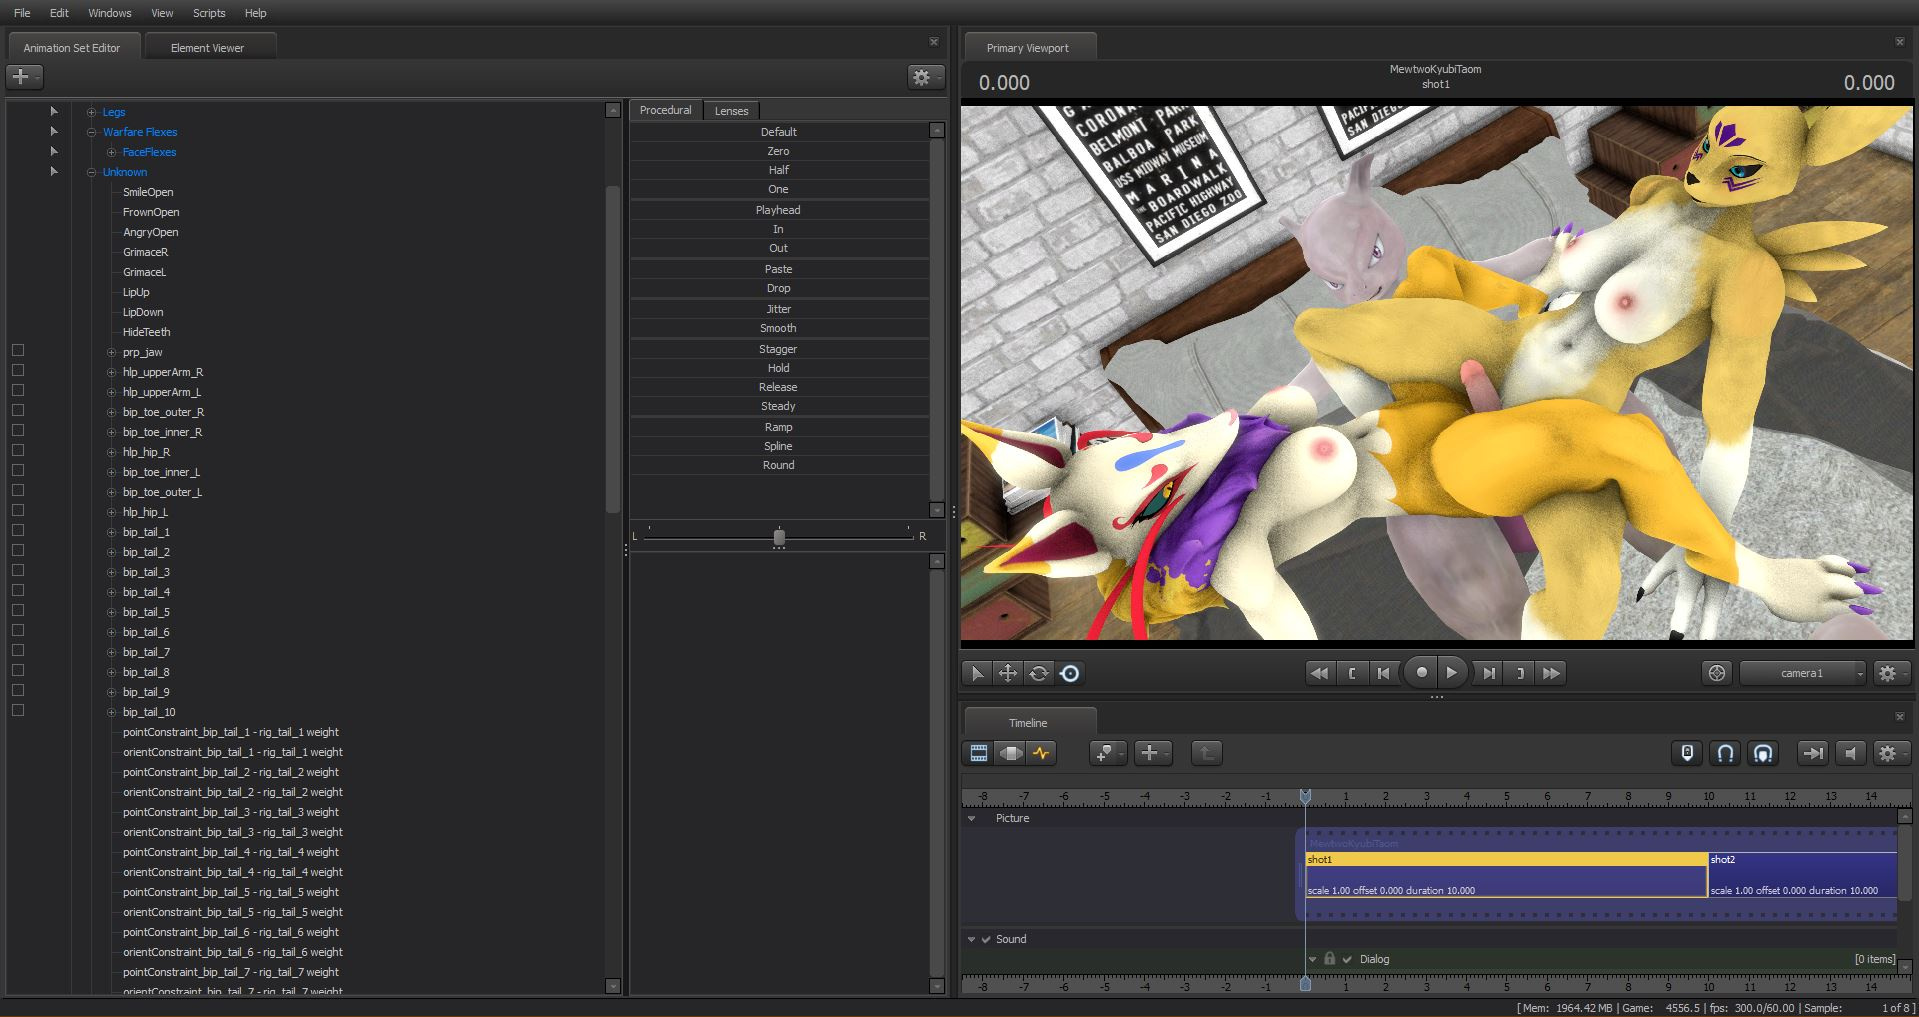Apply the Default preset
Screen dimensions: 1919x1017
(x=779, y=132)
